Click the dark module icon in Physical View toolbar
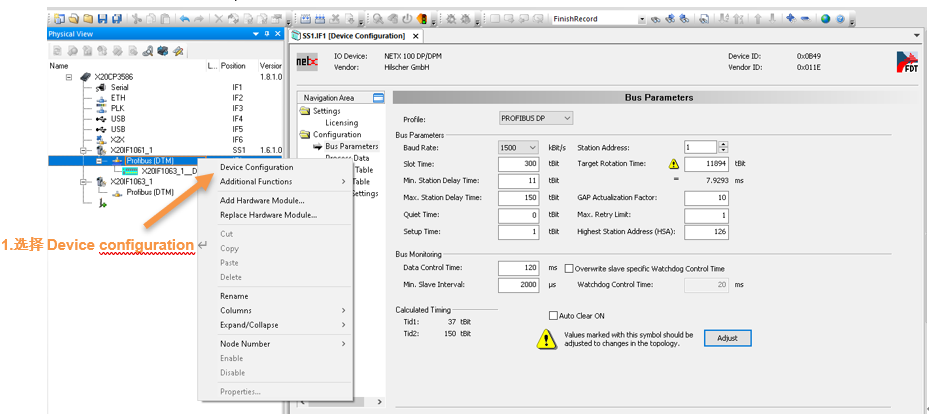929x420 pixels. tap(163, 51)
